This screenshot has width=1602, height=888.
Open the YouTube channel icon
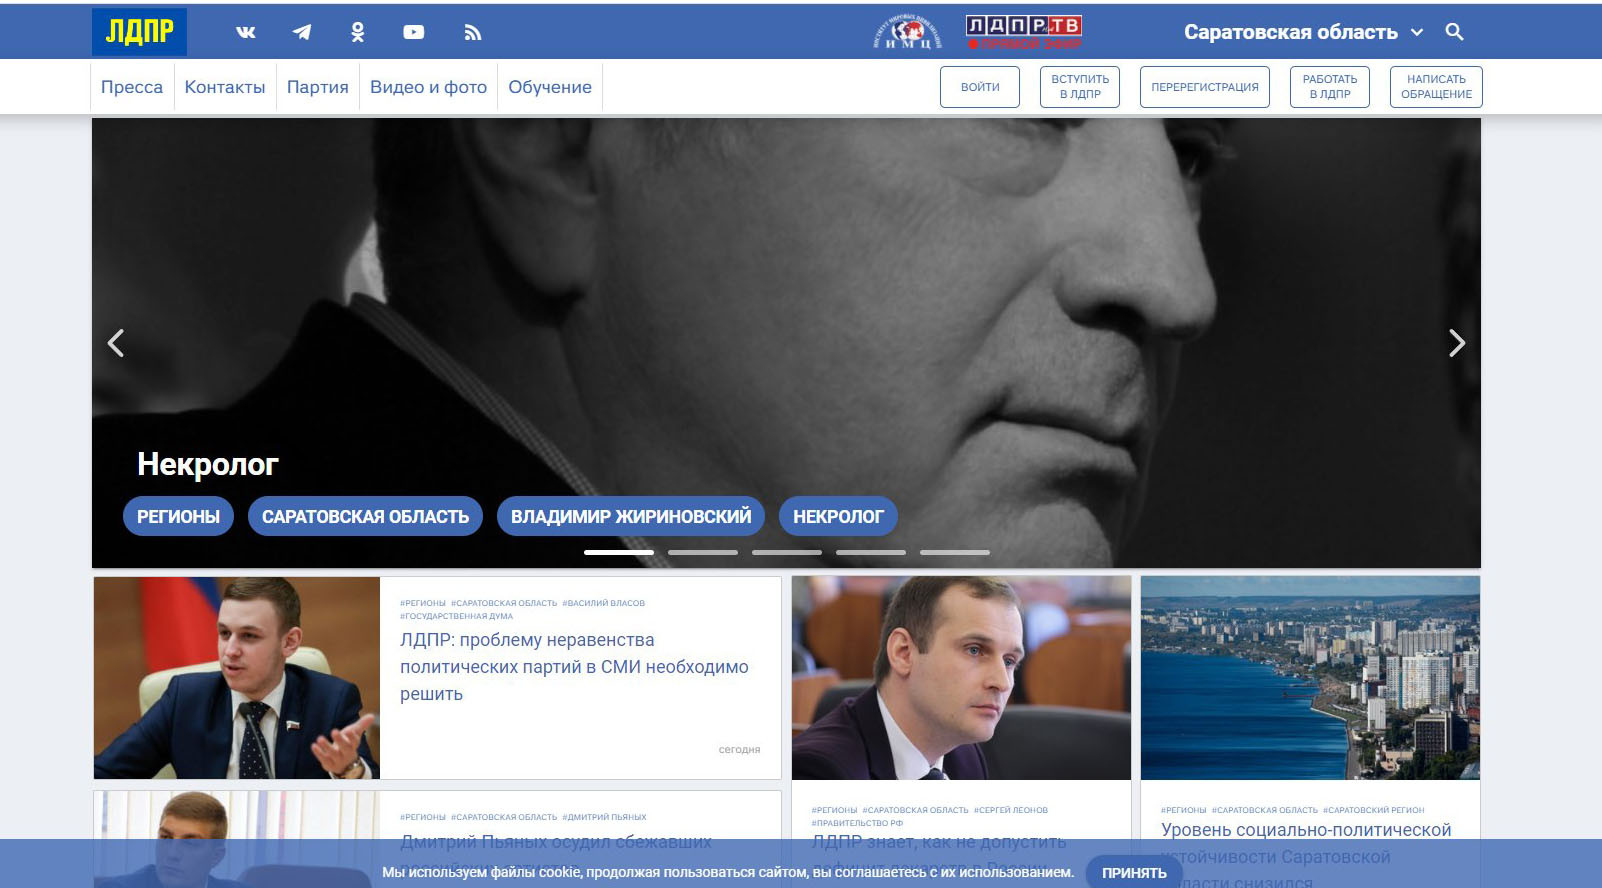coord(413,32)
